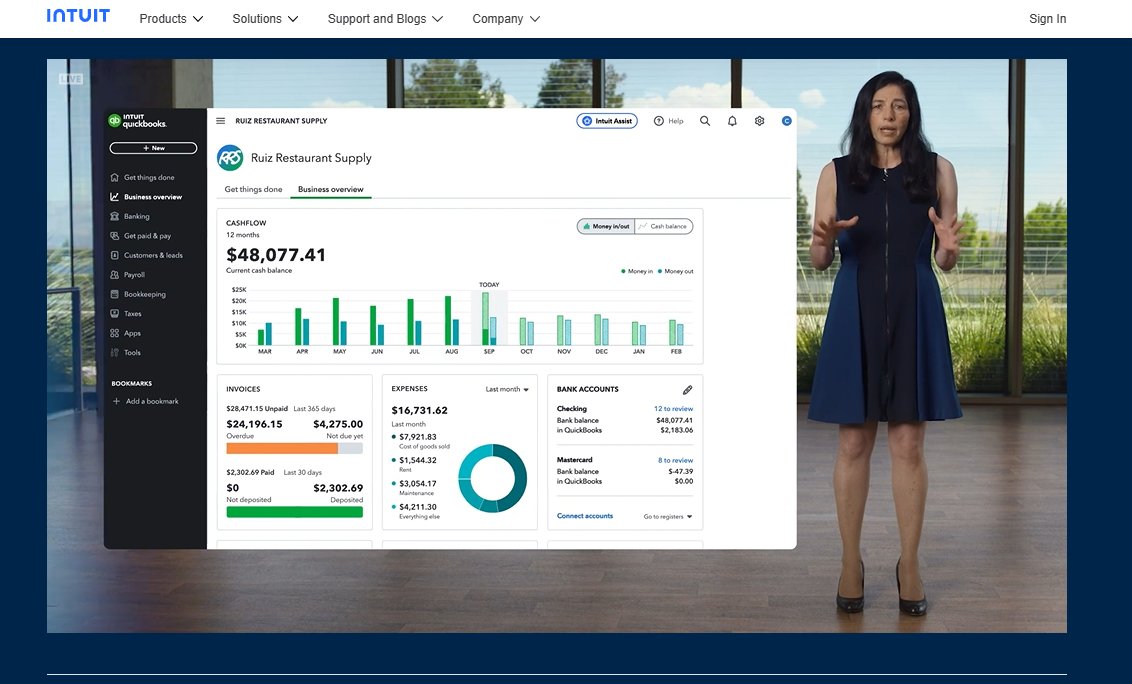Click the $3,054.17 Maintenance expense
Viewport: 1132px width, 684px height.
[x=418, y=483]
